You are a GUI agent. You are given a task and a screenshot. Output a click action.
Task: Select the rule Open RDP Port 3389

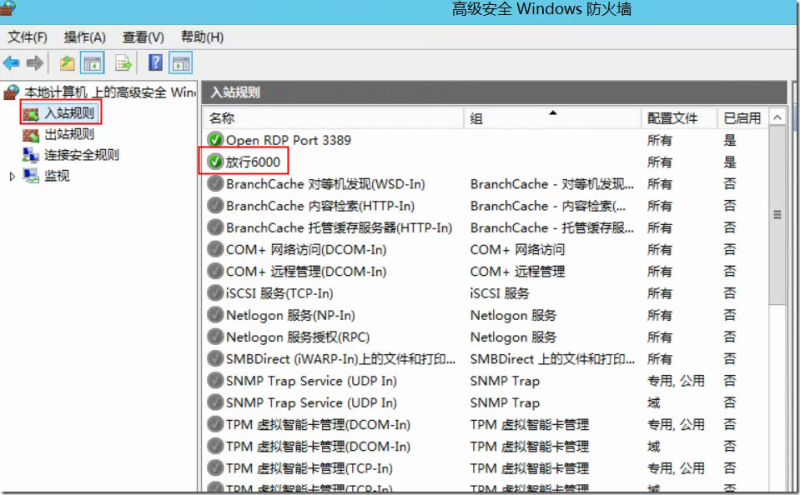click(x=288, y=140)
